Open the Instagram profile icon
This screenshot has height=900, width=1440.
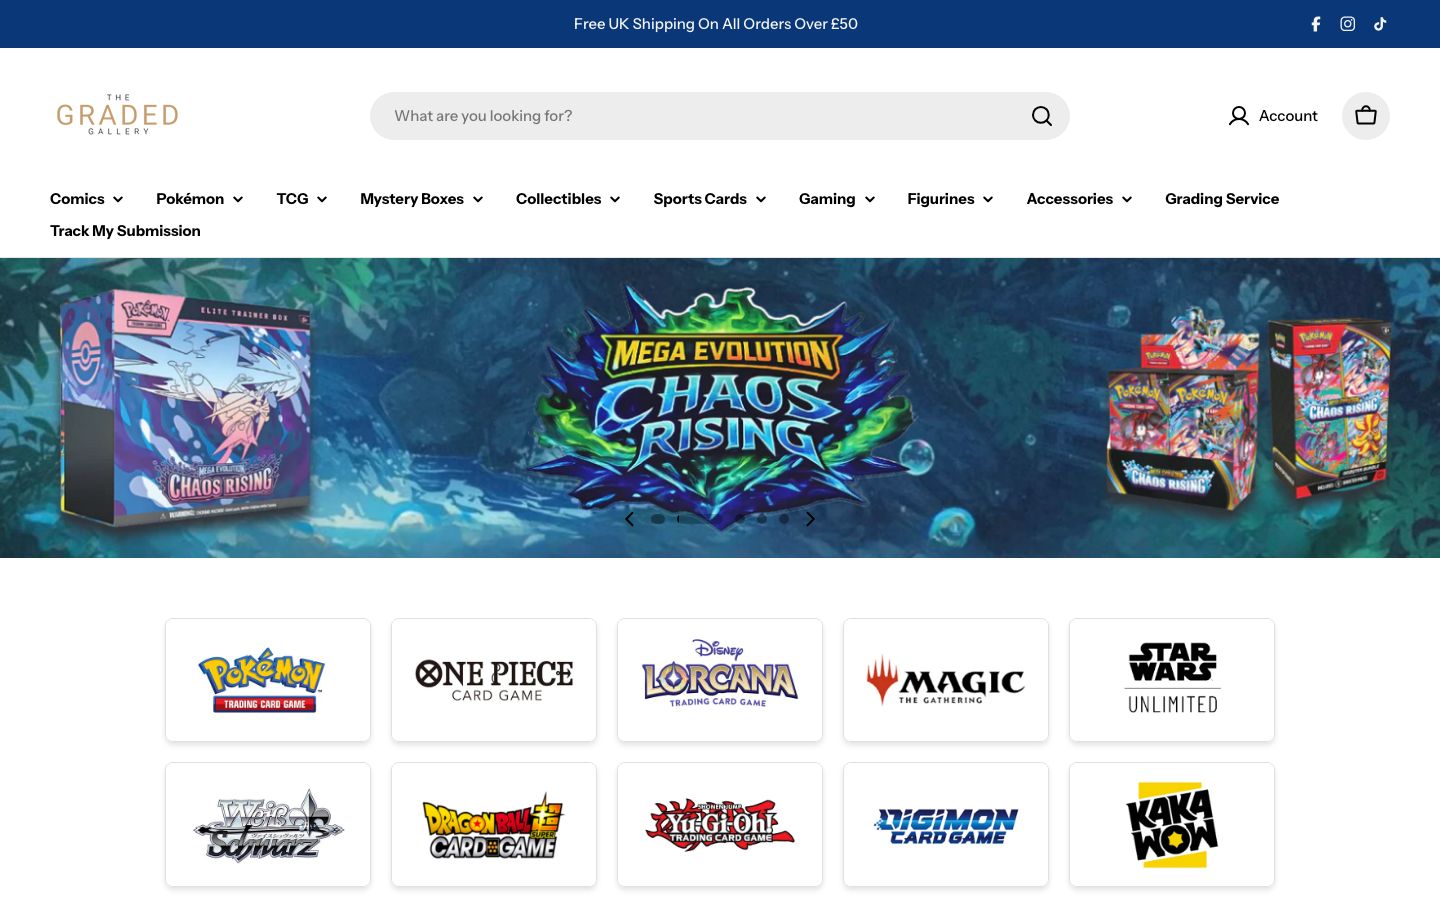pos(1348,24)
